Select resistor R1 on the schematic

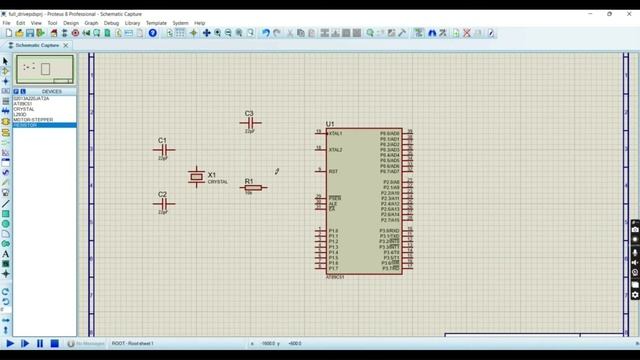(x=253, y=188)
